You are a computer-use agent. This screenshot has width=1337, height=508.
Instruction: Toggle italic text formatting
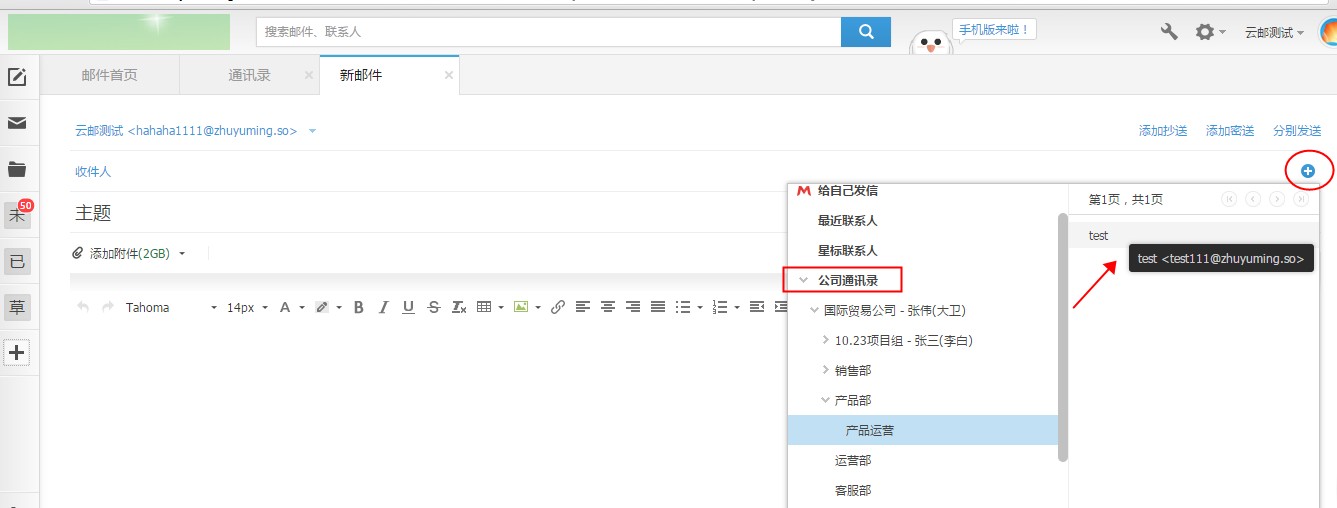(x=383, y=307)
